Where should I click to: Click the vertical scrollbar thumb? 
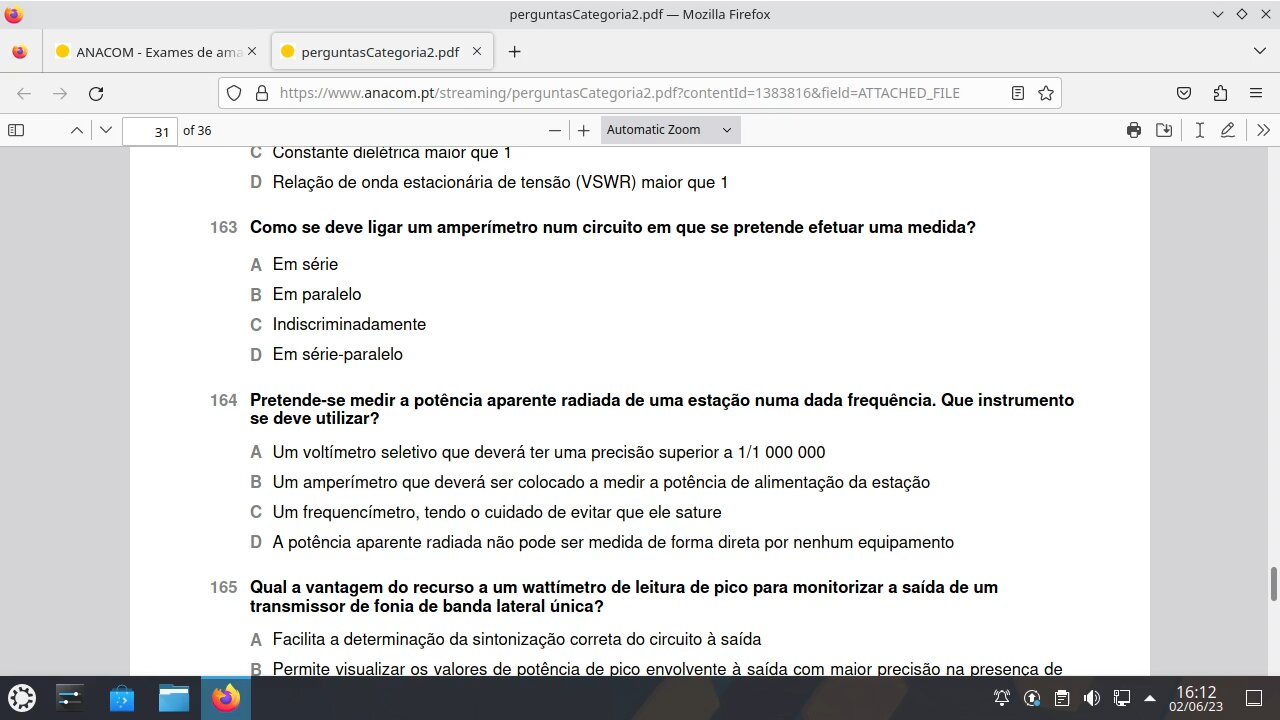click(1274, 584)
